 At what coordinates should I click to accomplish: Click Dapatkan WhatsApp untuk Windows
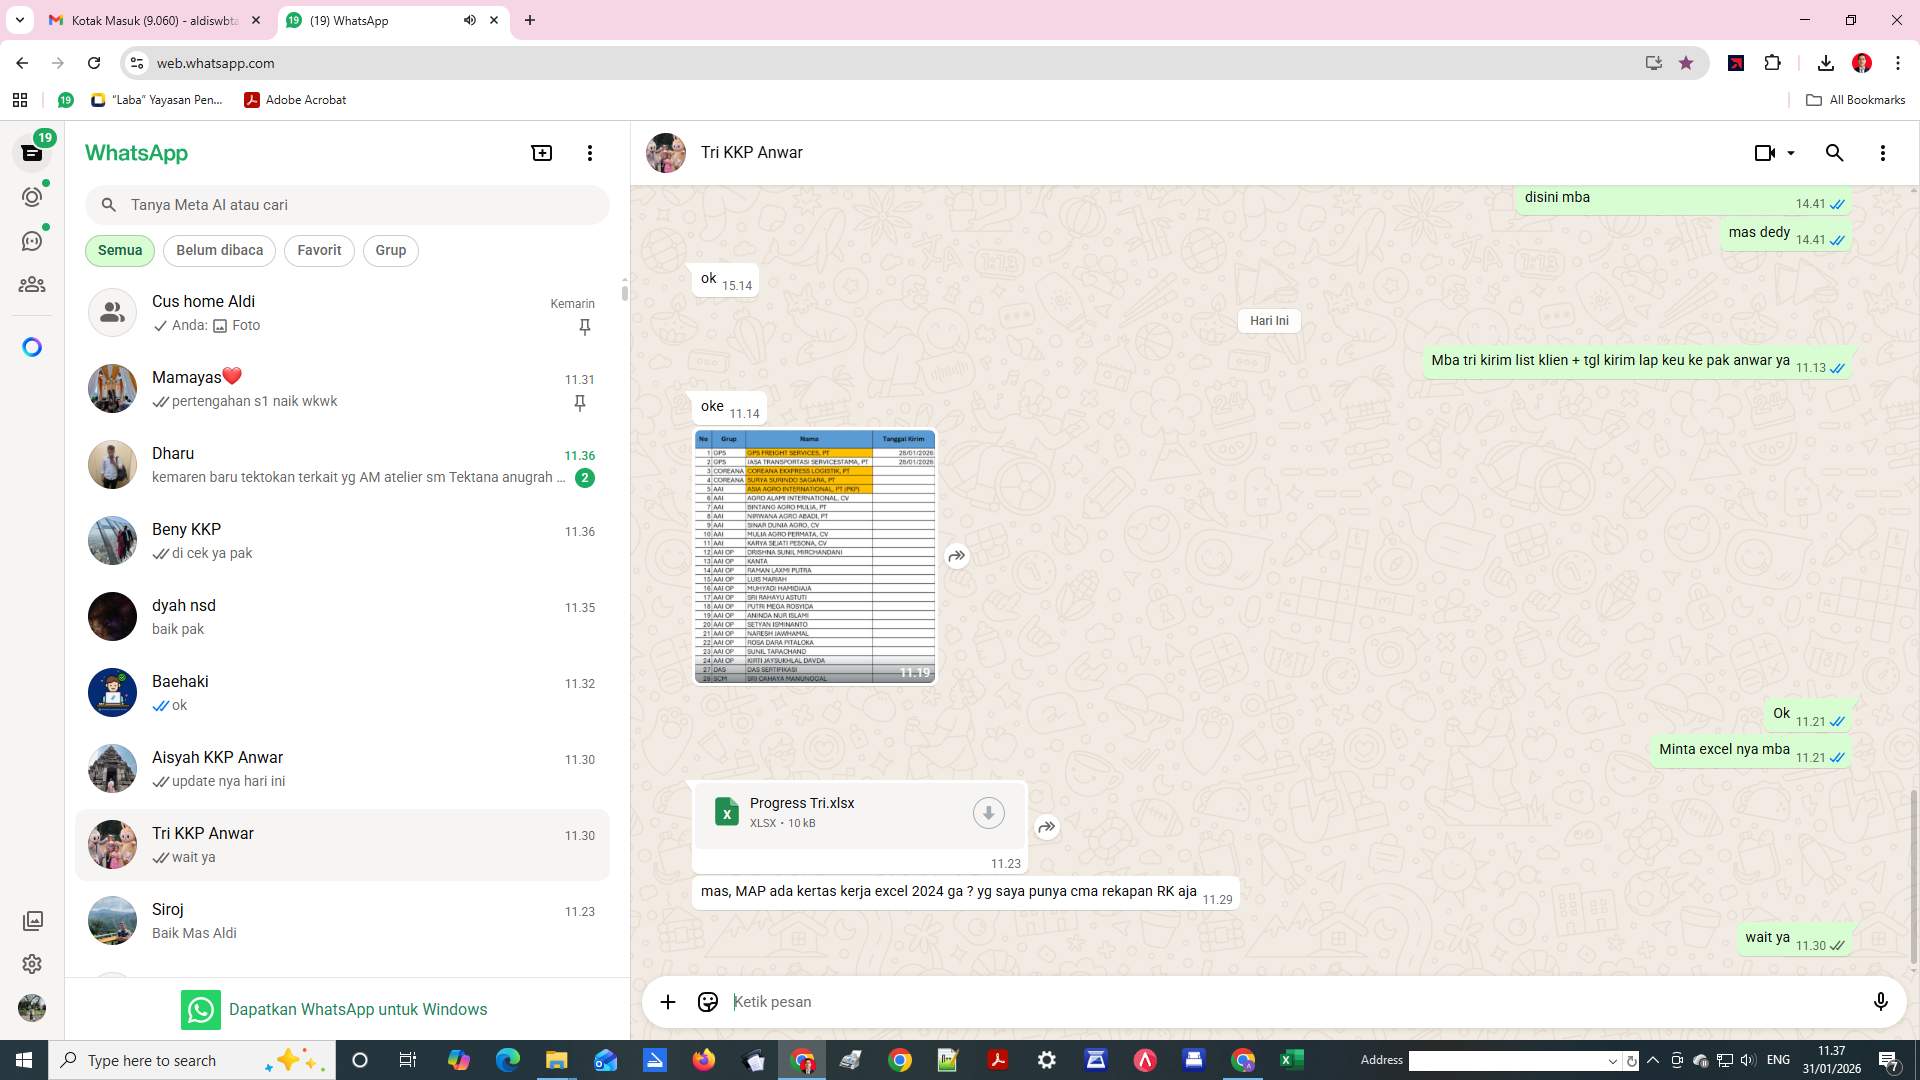point(358,1009)
